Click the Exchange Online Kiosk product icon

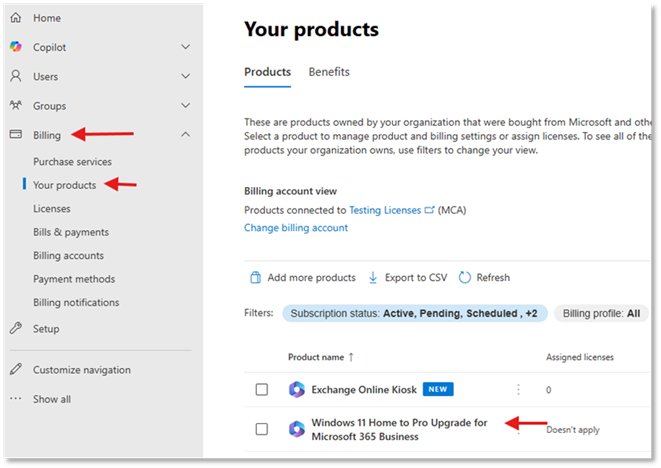click(297, 389)
